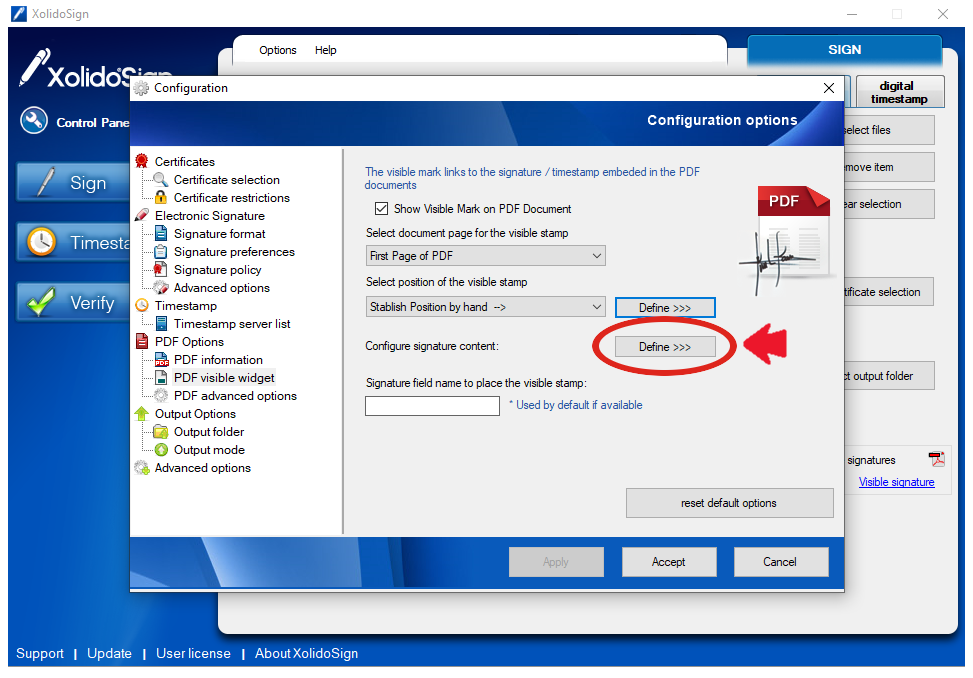This screenshot has width=973, height=678.
Task: Click the Certificate restrictions padlock icon
Action: click(x=161, y=197)
